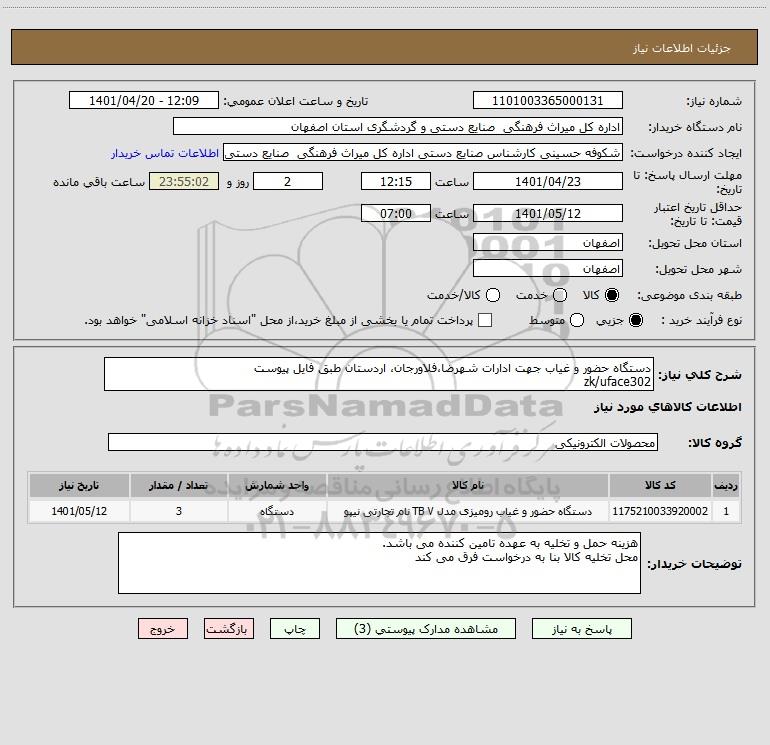Click the announcement date field 1401/04/20 - 12:09

click(x=144, y=101)
